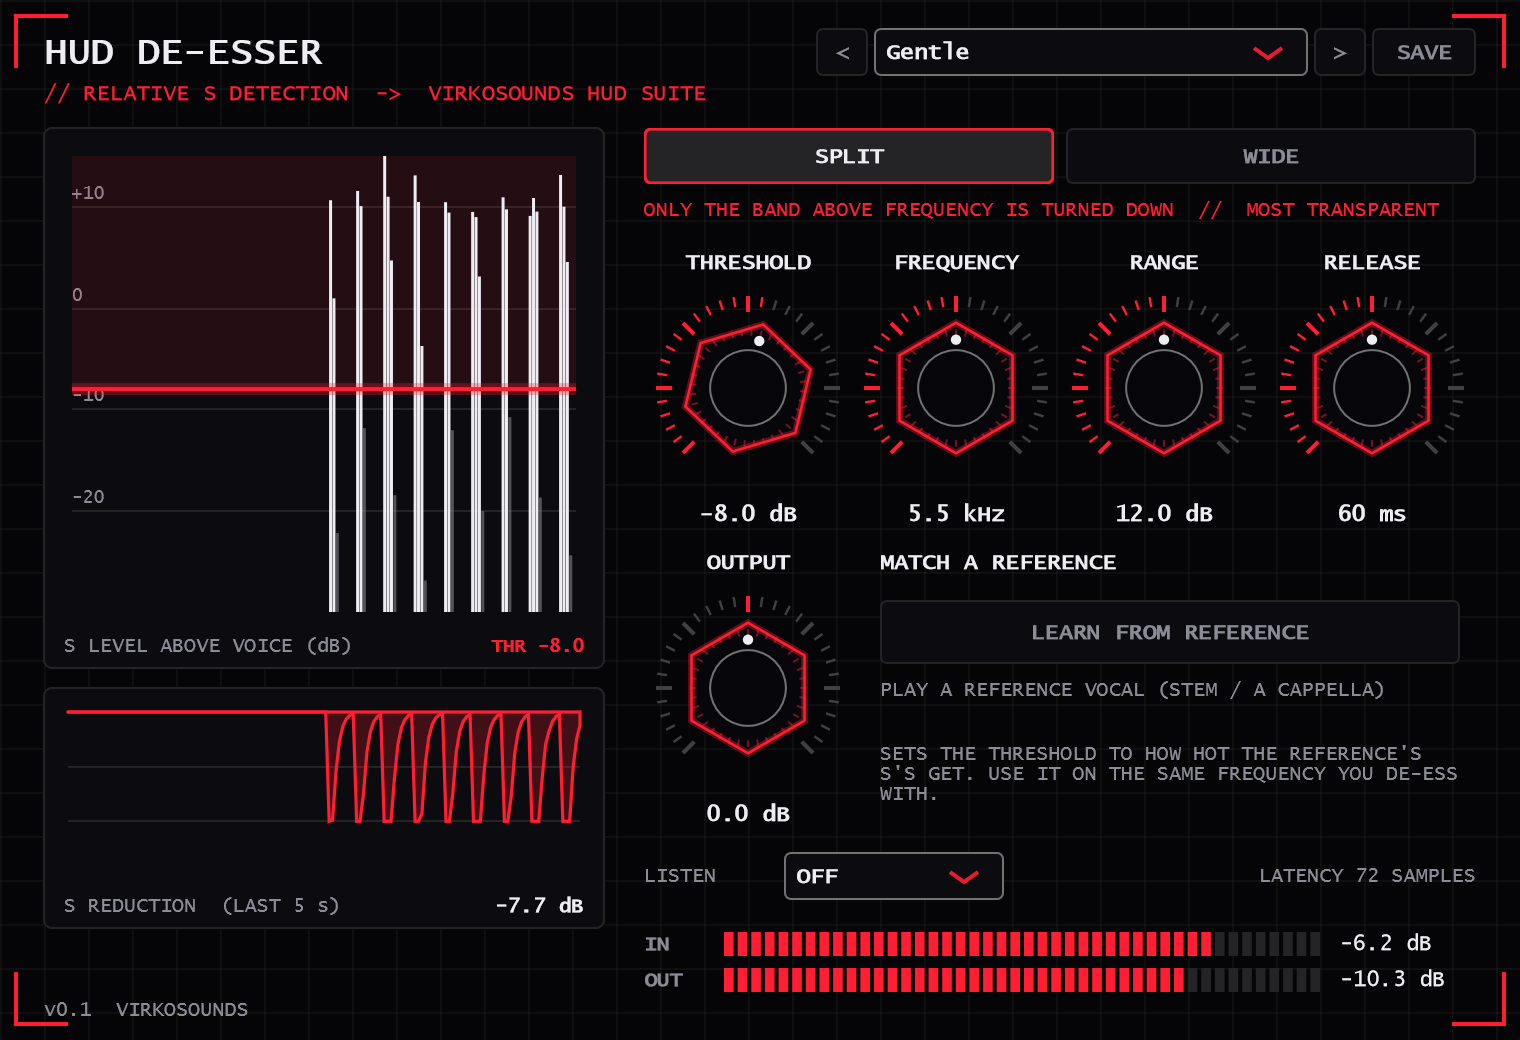
Task: Click the Release knob
Action: (x=1372, y=388)
